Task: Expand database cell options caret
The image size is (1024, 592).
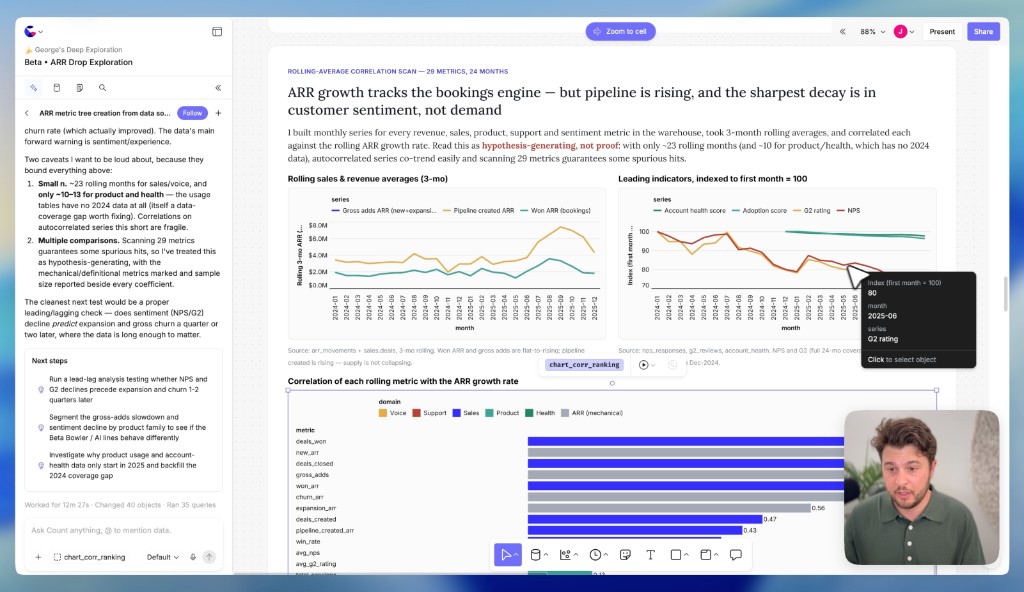Action: point(546,555)
